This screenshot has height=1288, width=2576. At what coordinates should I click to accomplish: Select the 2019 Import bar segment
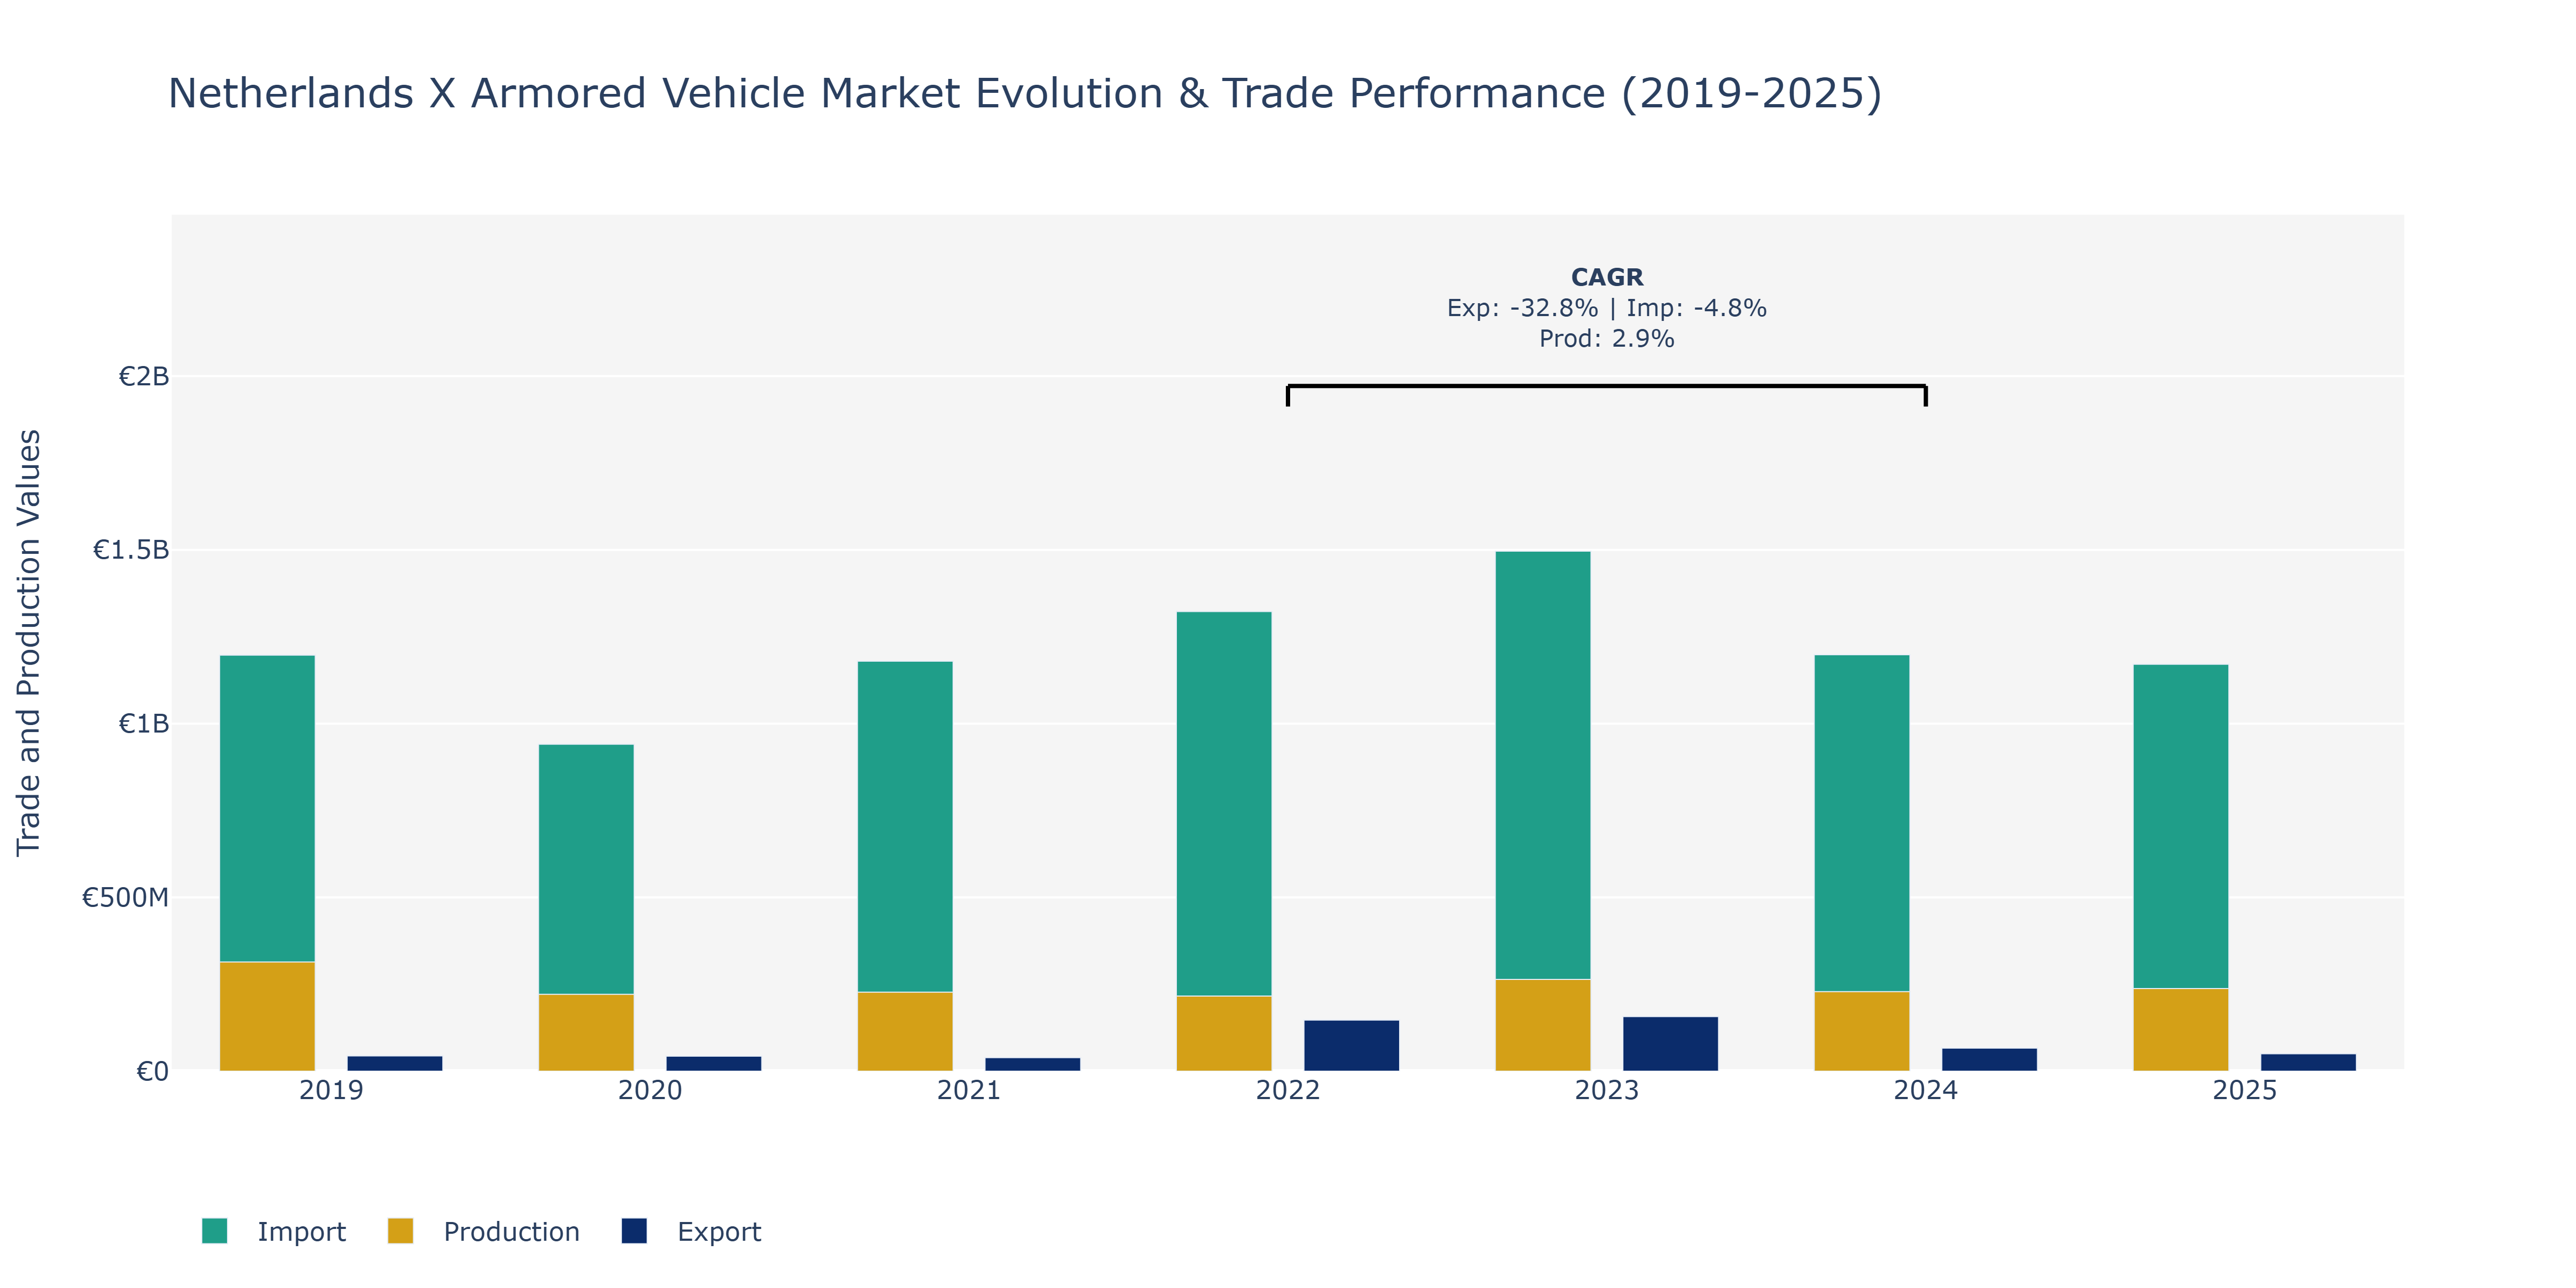[x=267, y=808]
